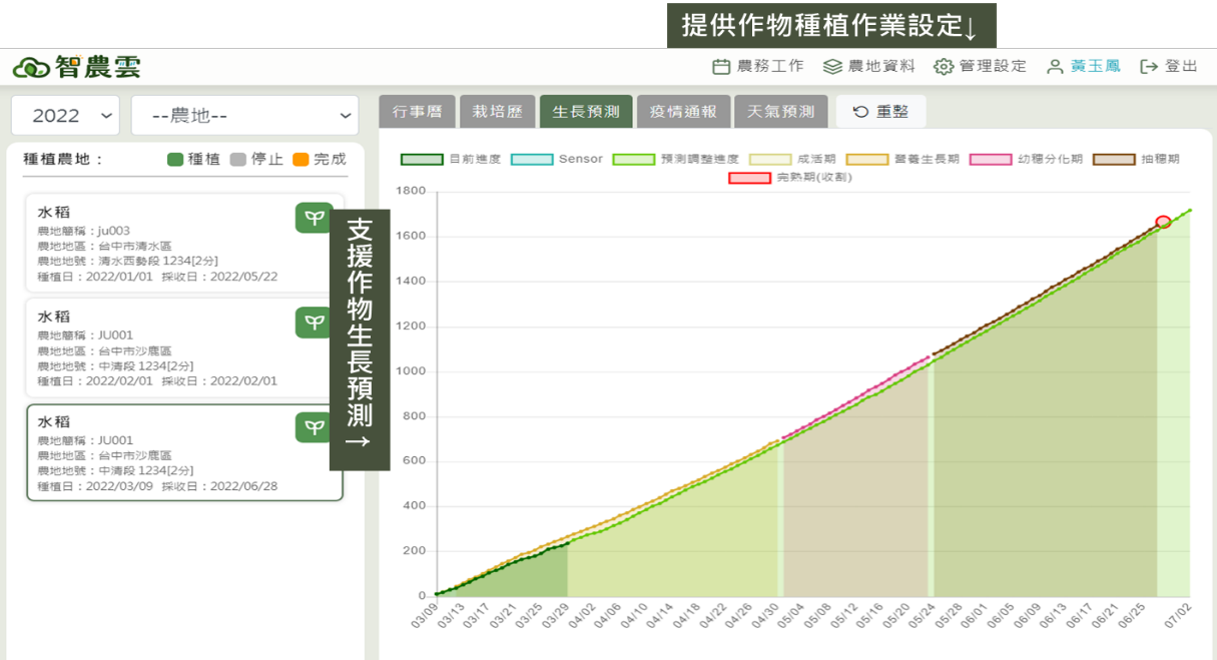This screenshot has width=1217, height=660.
Task: Click plant icon on the 2022/03/09 card
Action: point(314,427)
